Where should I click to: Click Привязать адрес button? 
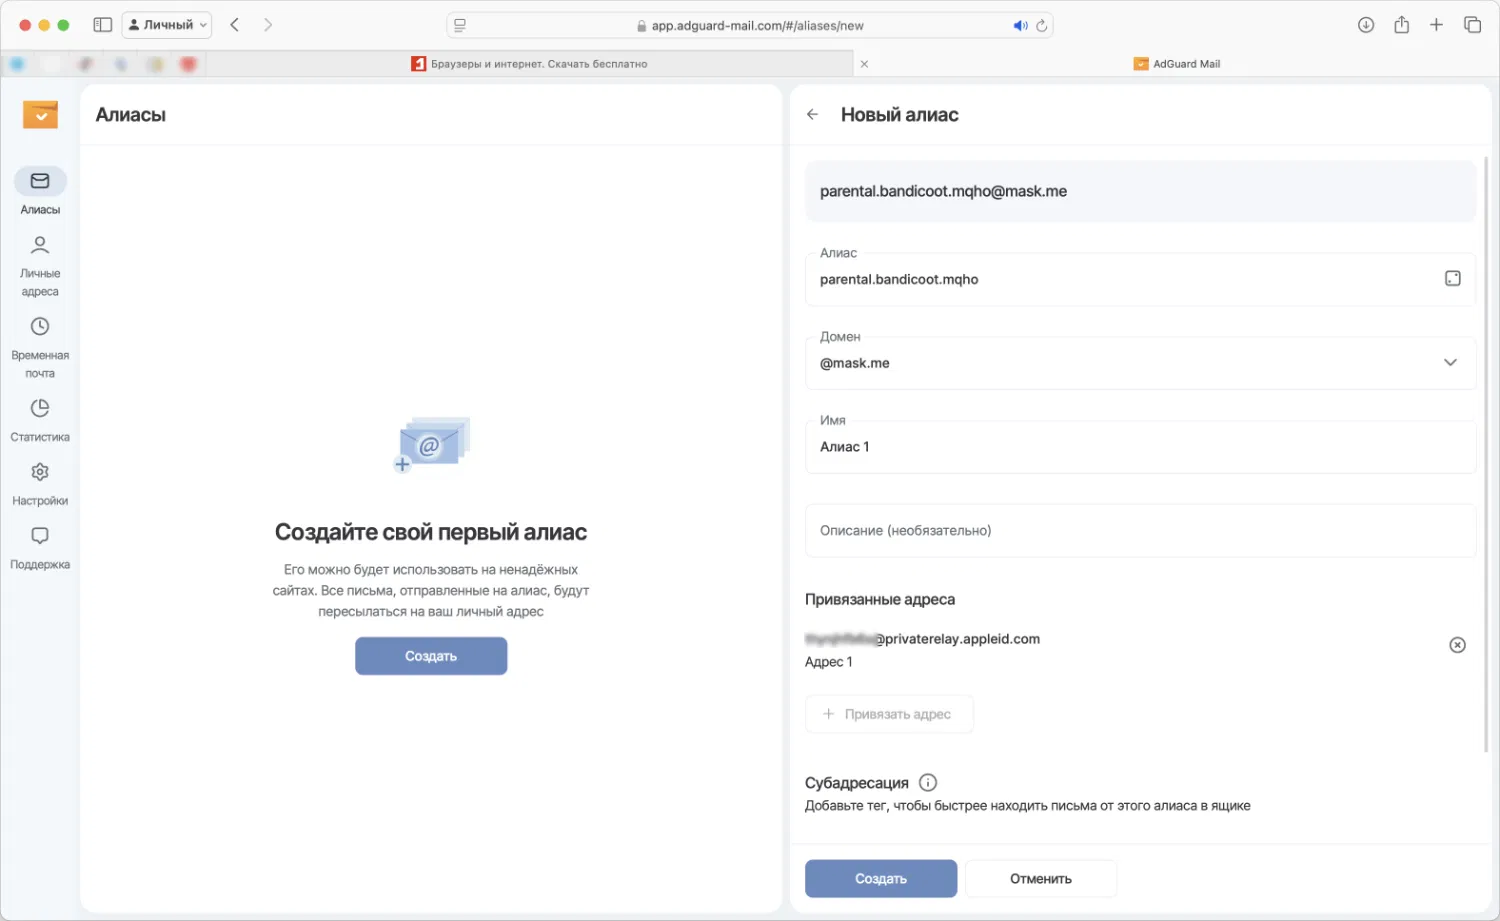tap(888, 714)
